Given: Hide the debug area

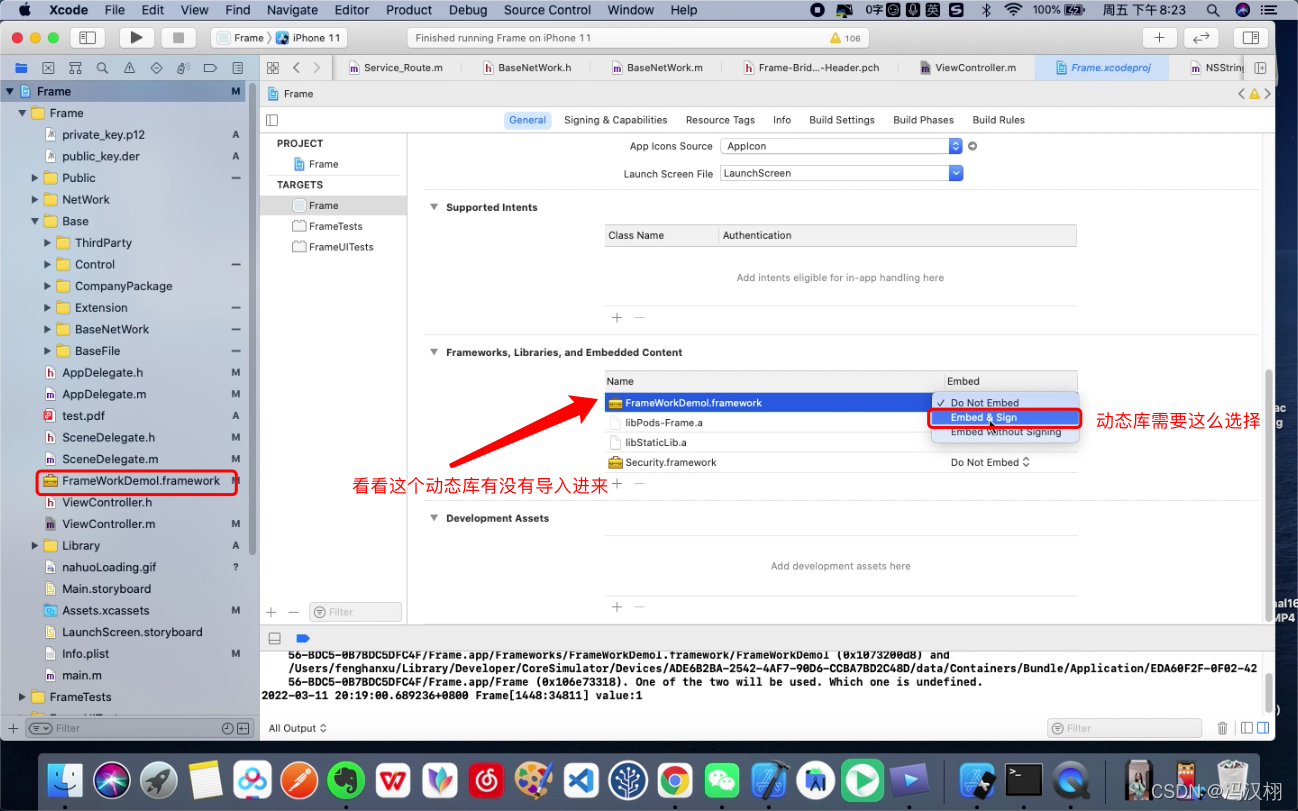Looking at the screenshot, I should coord(275,638).
